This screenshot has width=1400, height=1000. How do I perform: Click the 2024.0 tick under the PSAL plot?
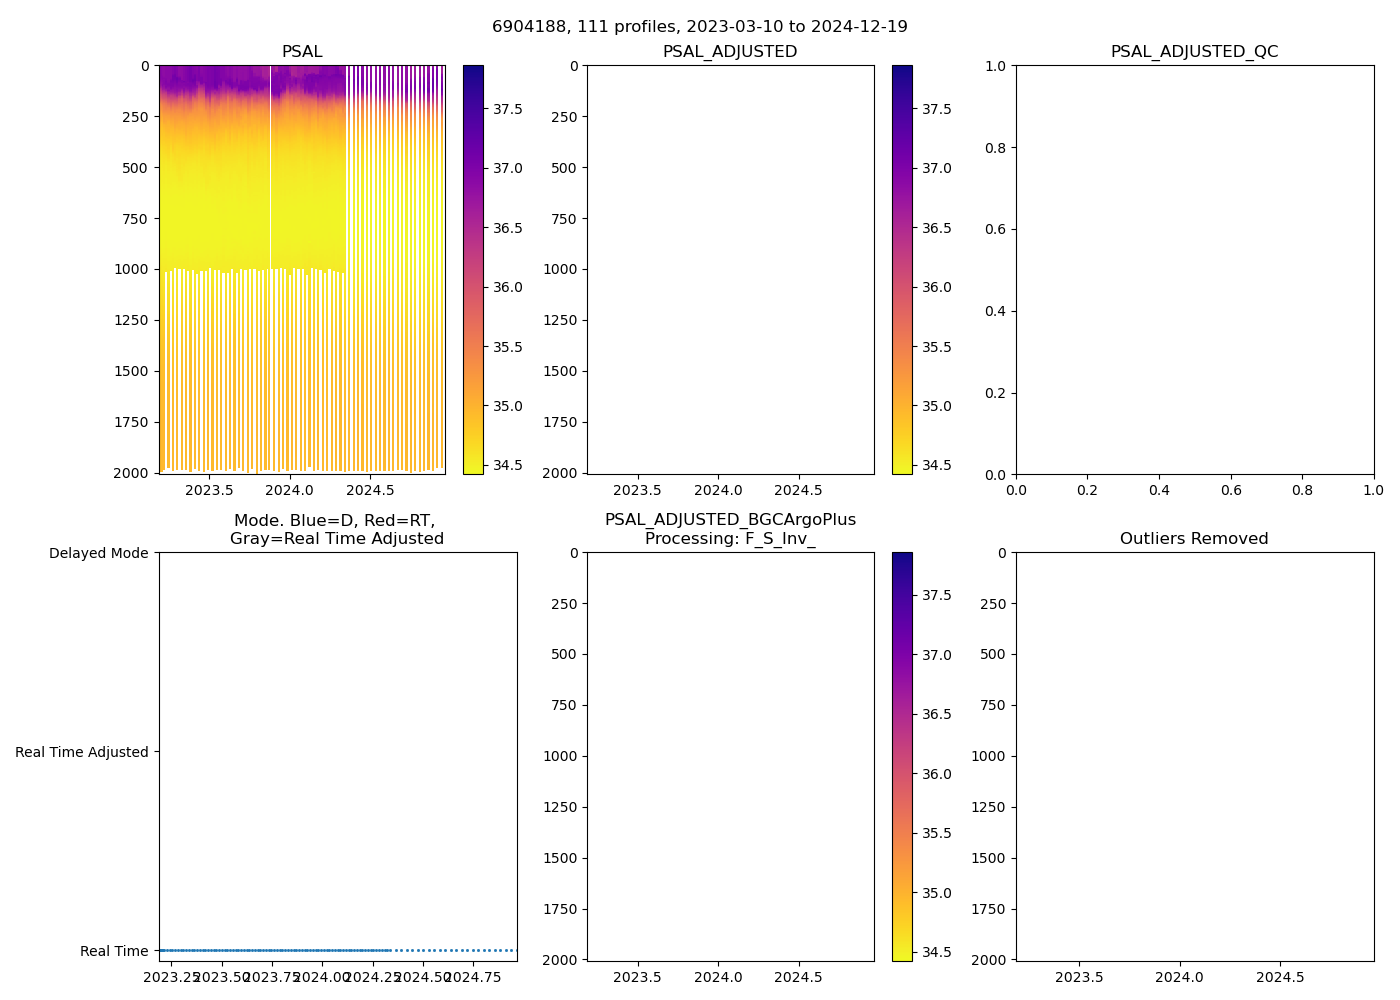(290, 491)
